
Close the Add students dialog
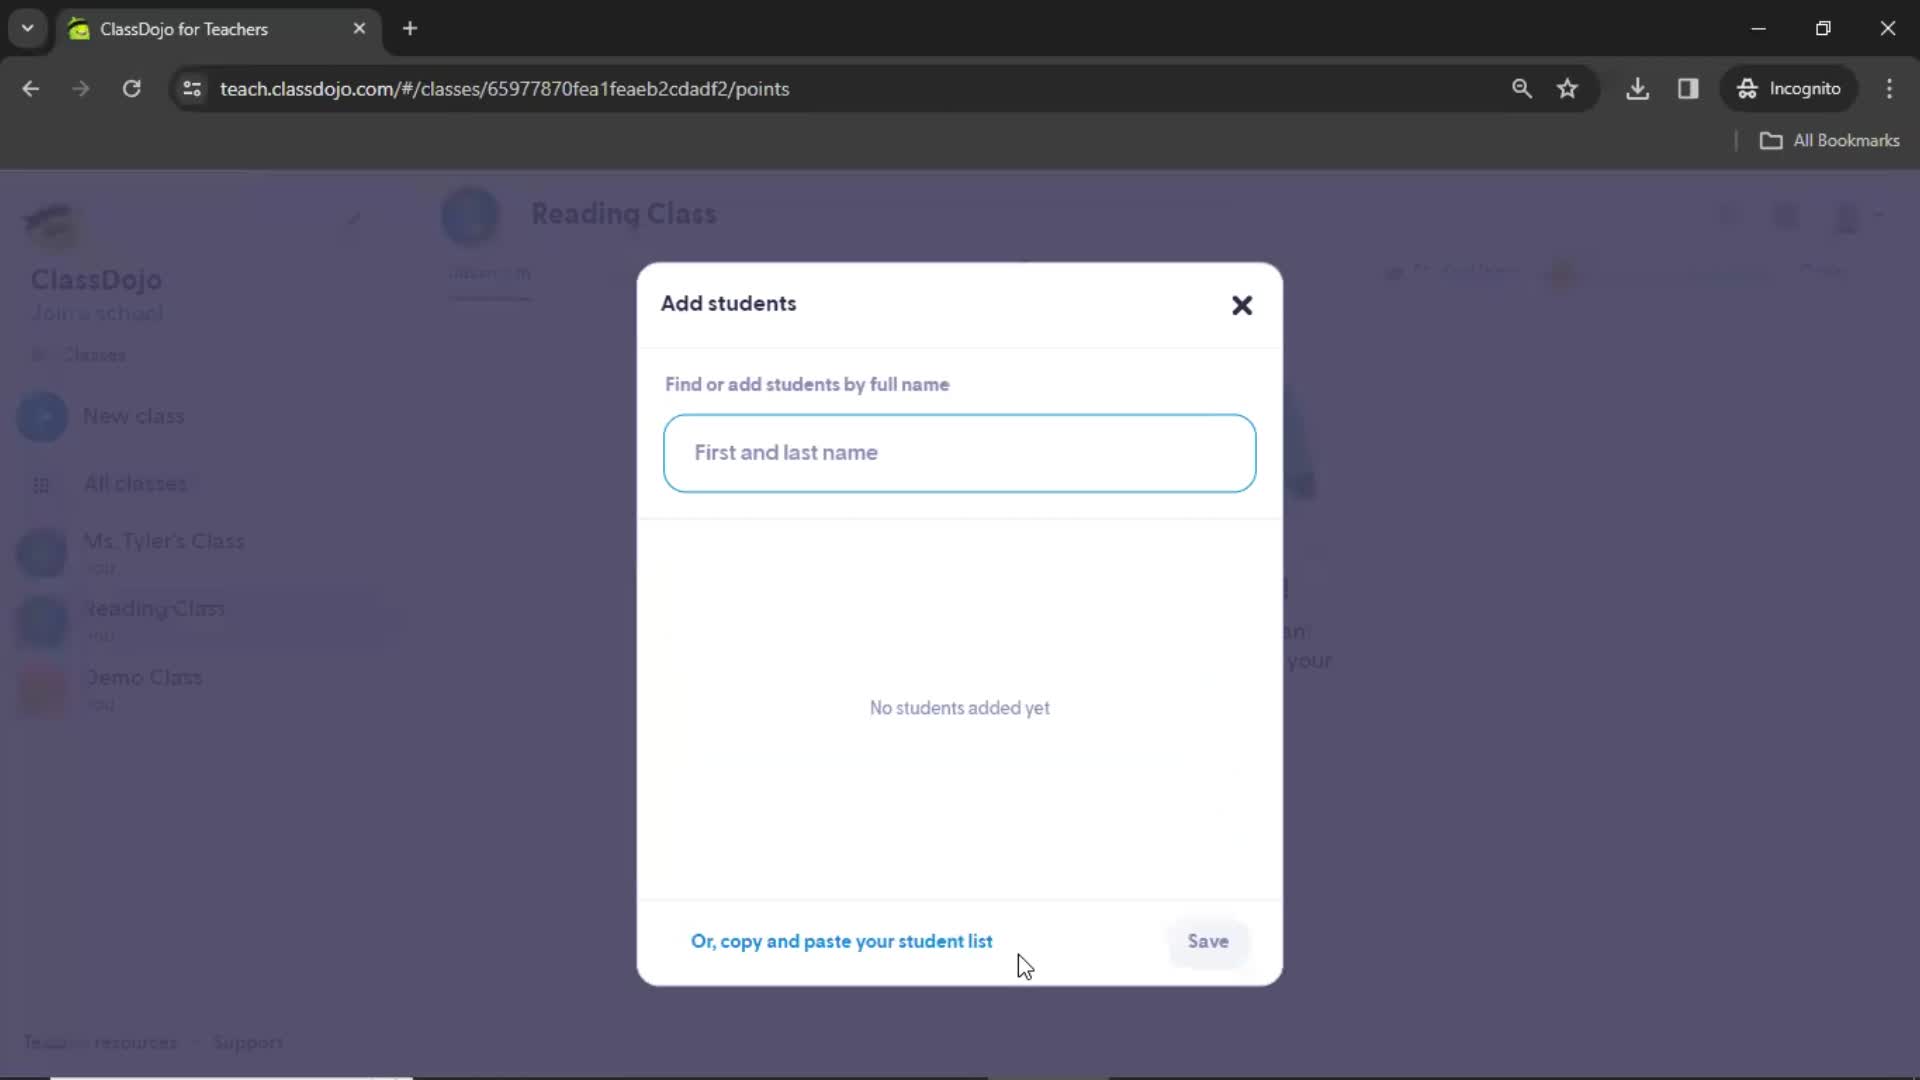[1242, 305]
